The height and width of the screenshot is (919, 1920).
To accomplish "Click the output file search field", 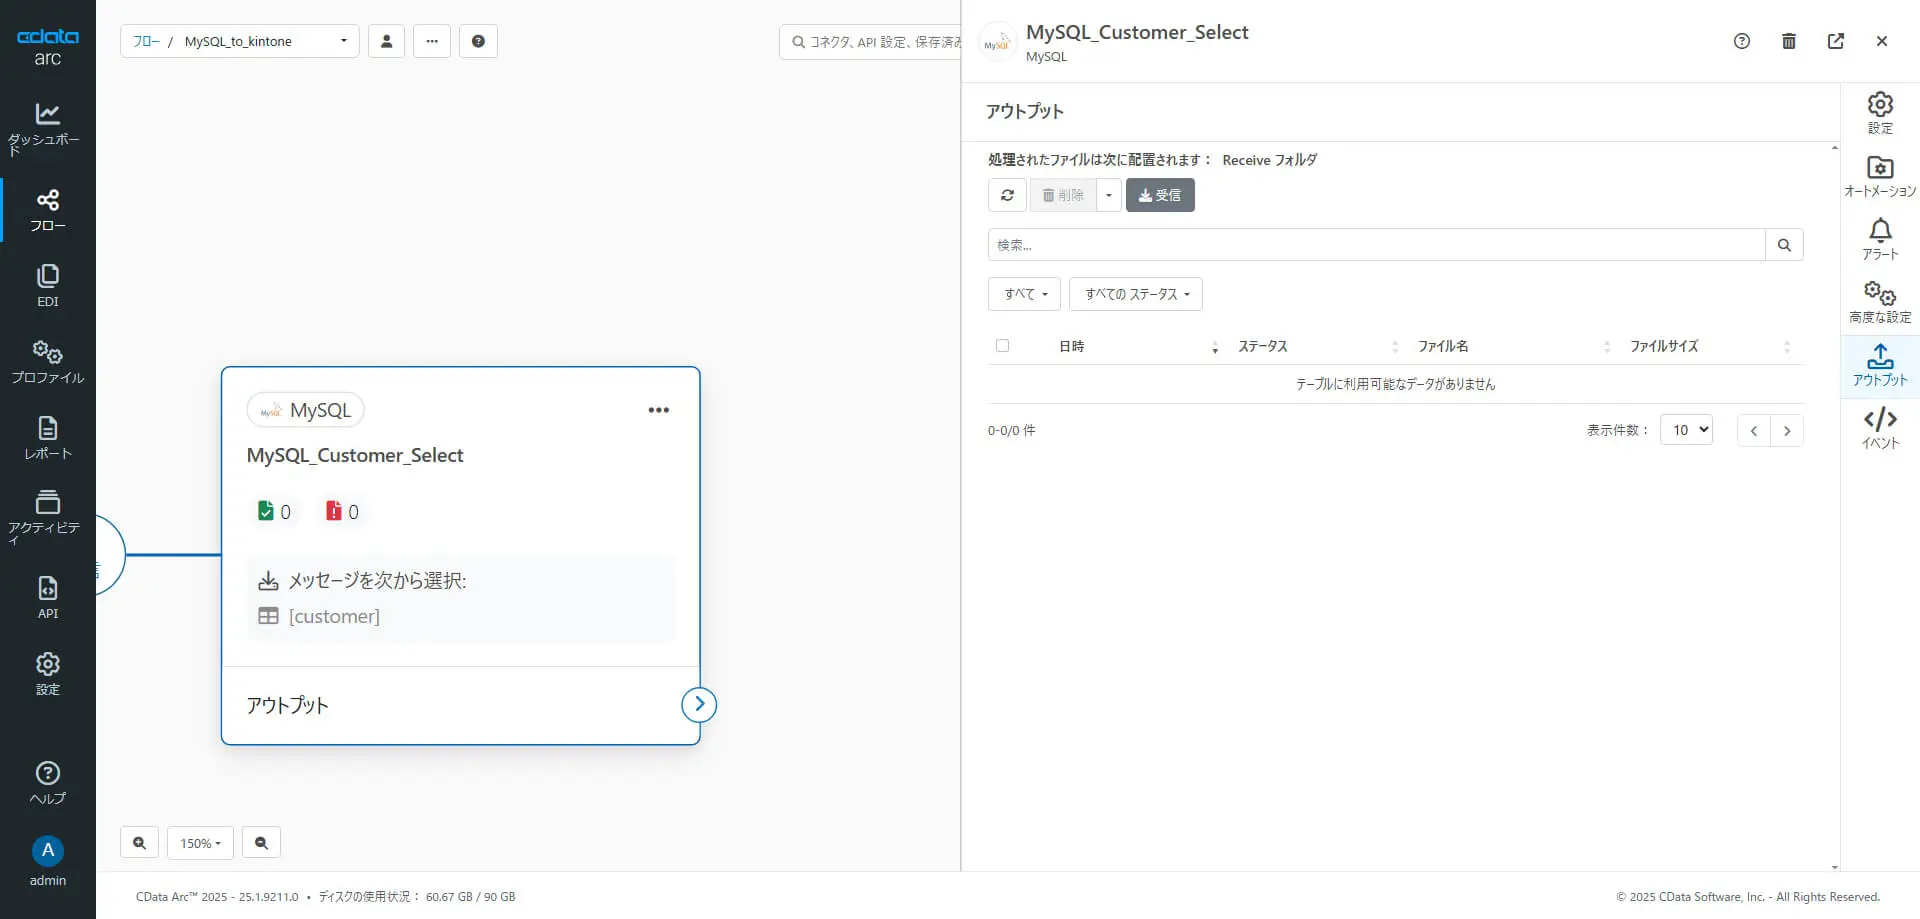I will tap(1376, 245).
